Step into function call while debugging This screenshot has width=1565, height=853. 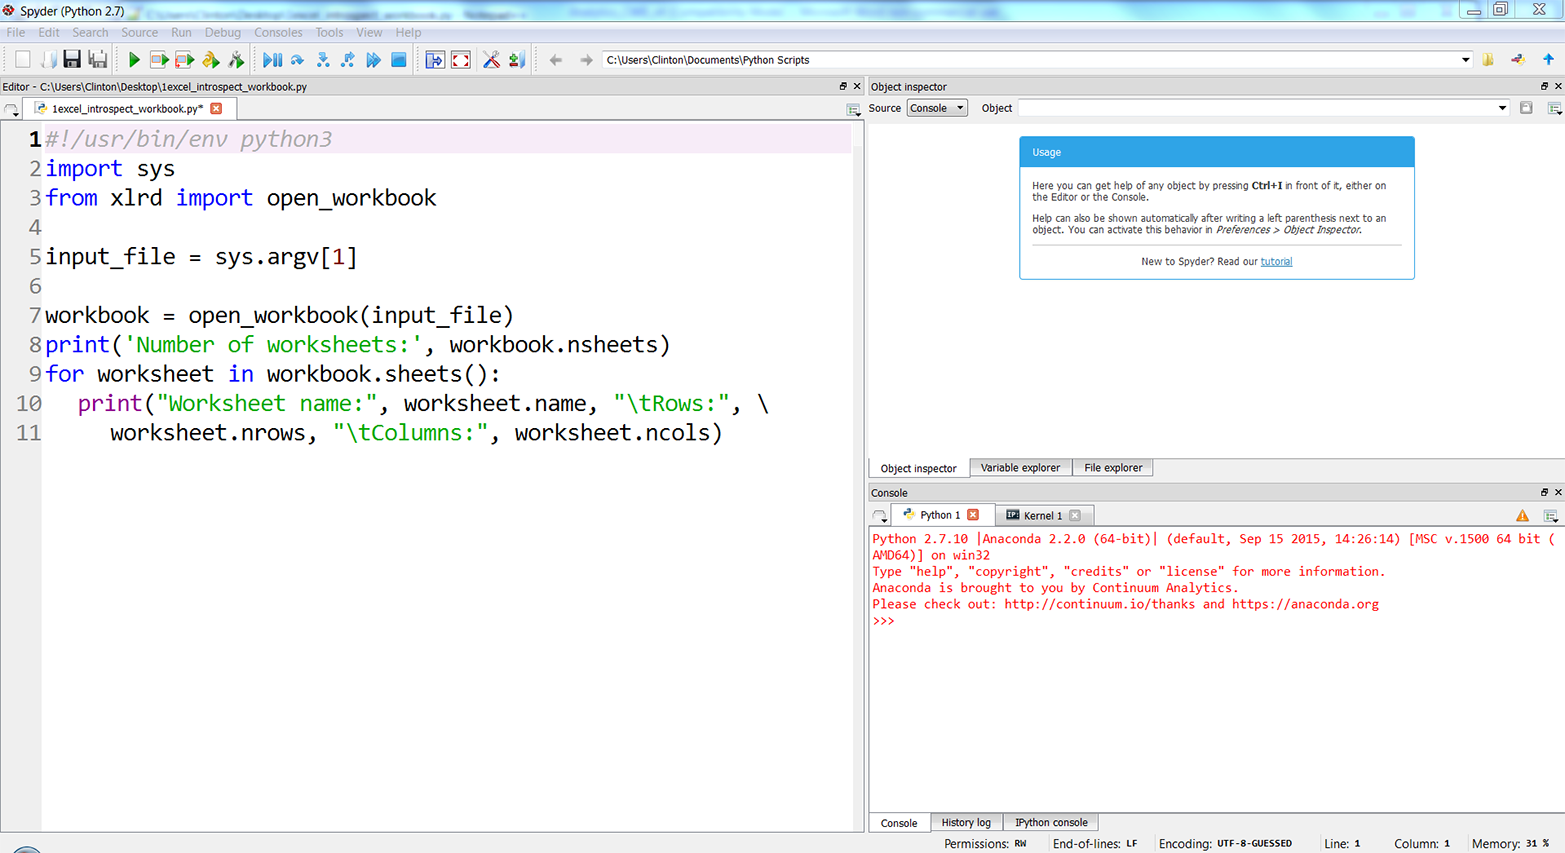tap(322, 59)
